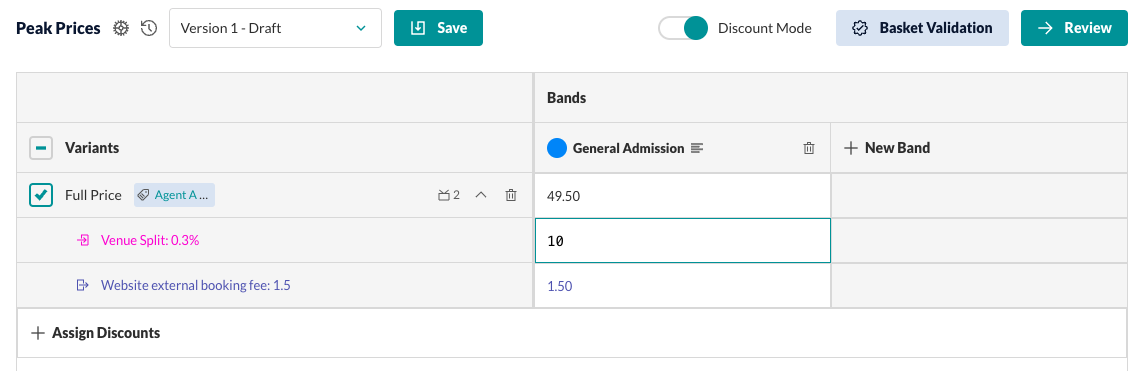Collapse Full Price row chevron
The height and width of the screenshot is (371, 1143).
[x=481, y=195]
